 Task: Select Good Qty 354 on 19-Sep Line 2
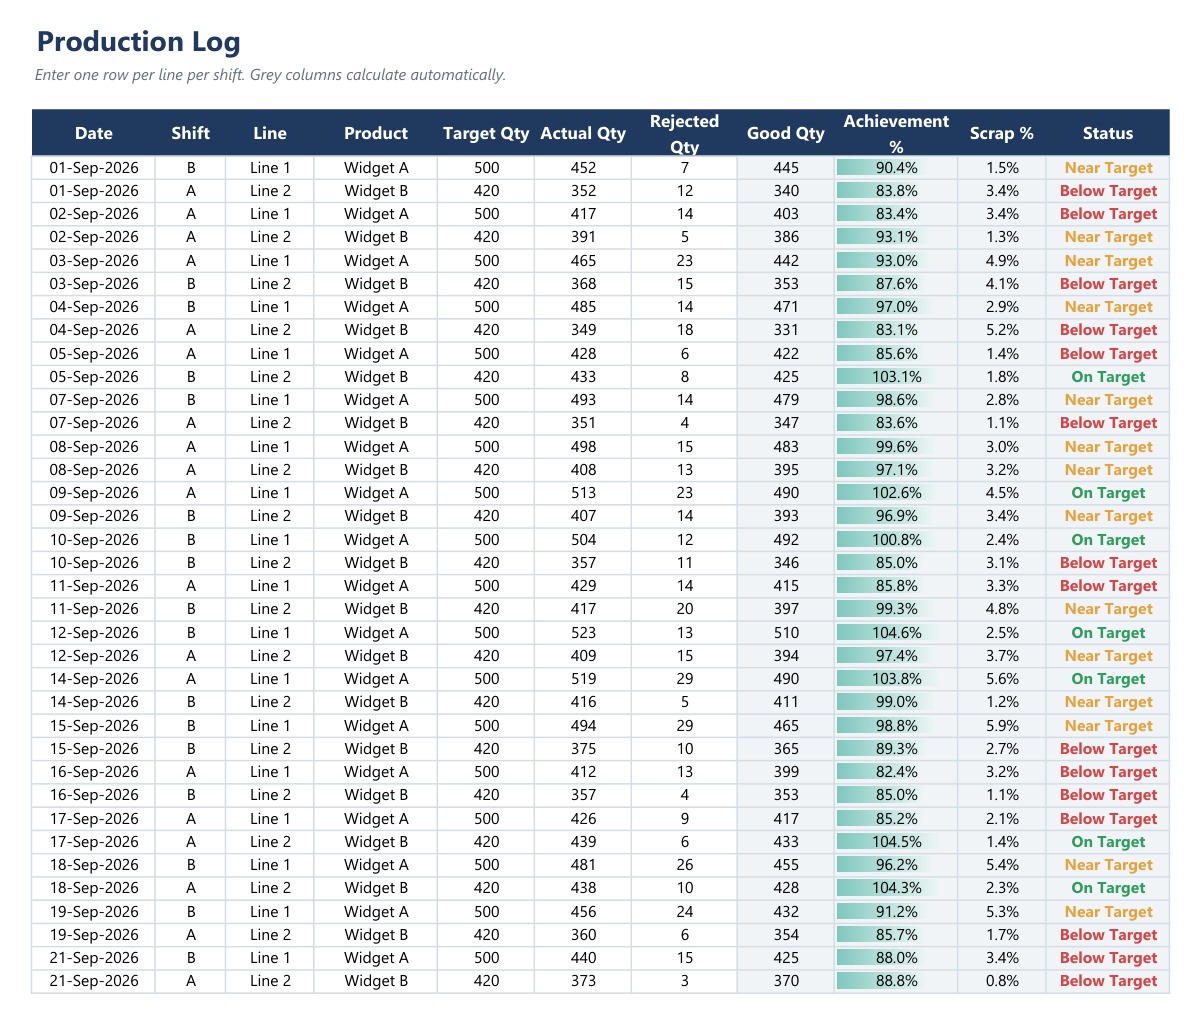786,935
